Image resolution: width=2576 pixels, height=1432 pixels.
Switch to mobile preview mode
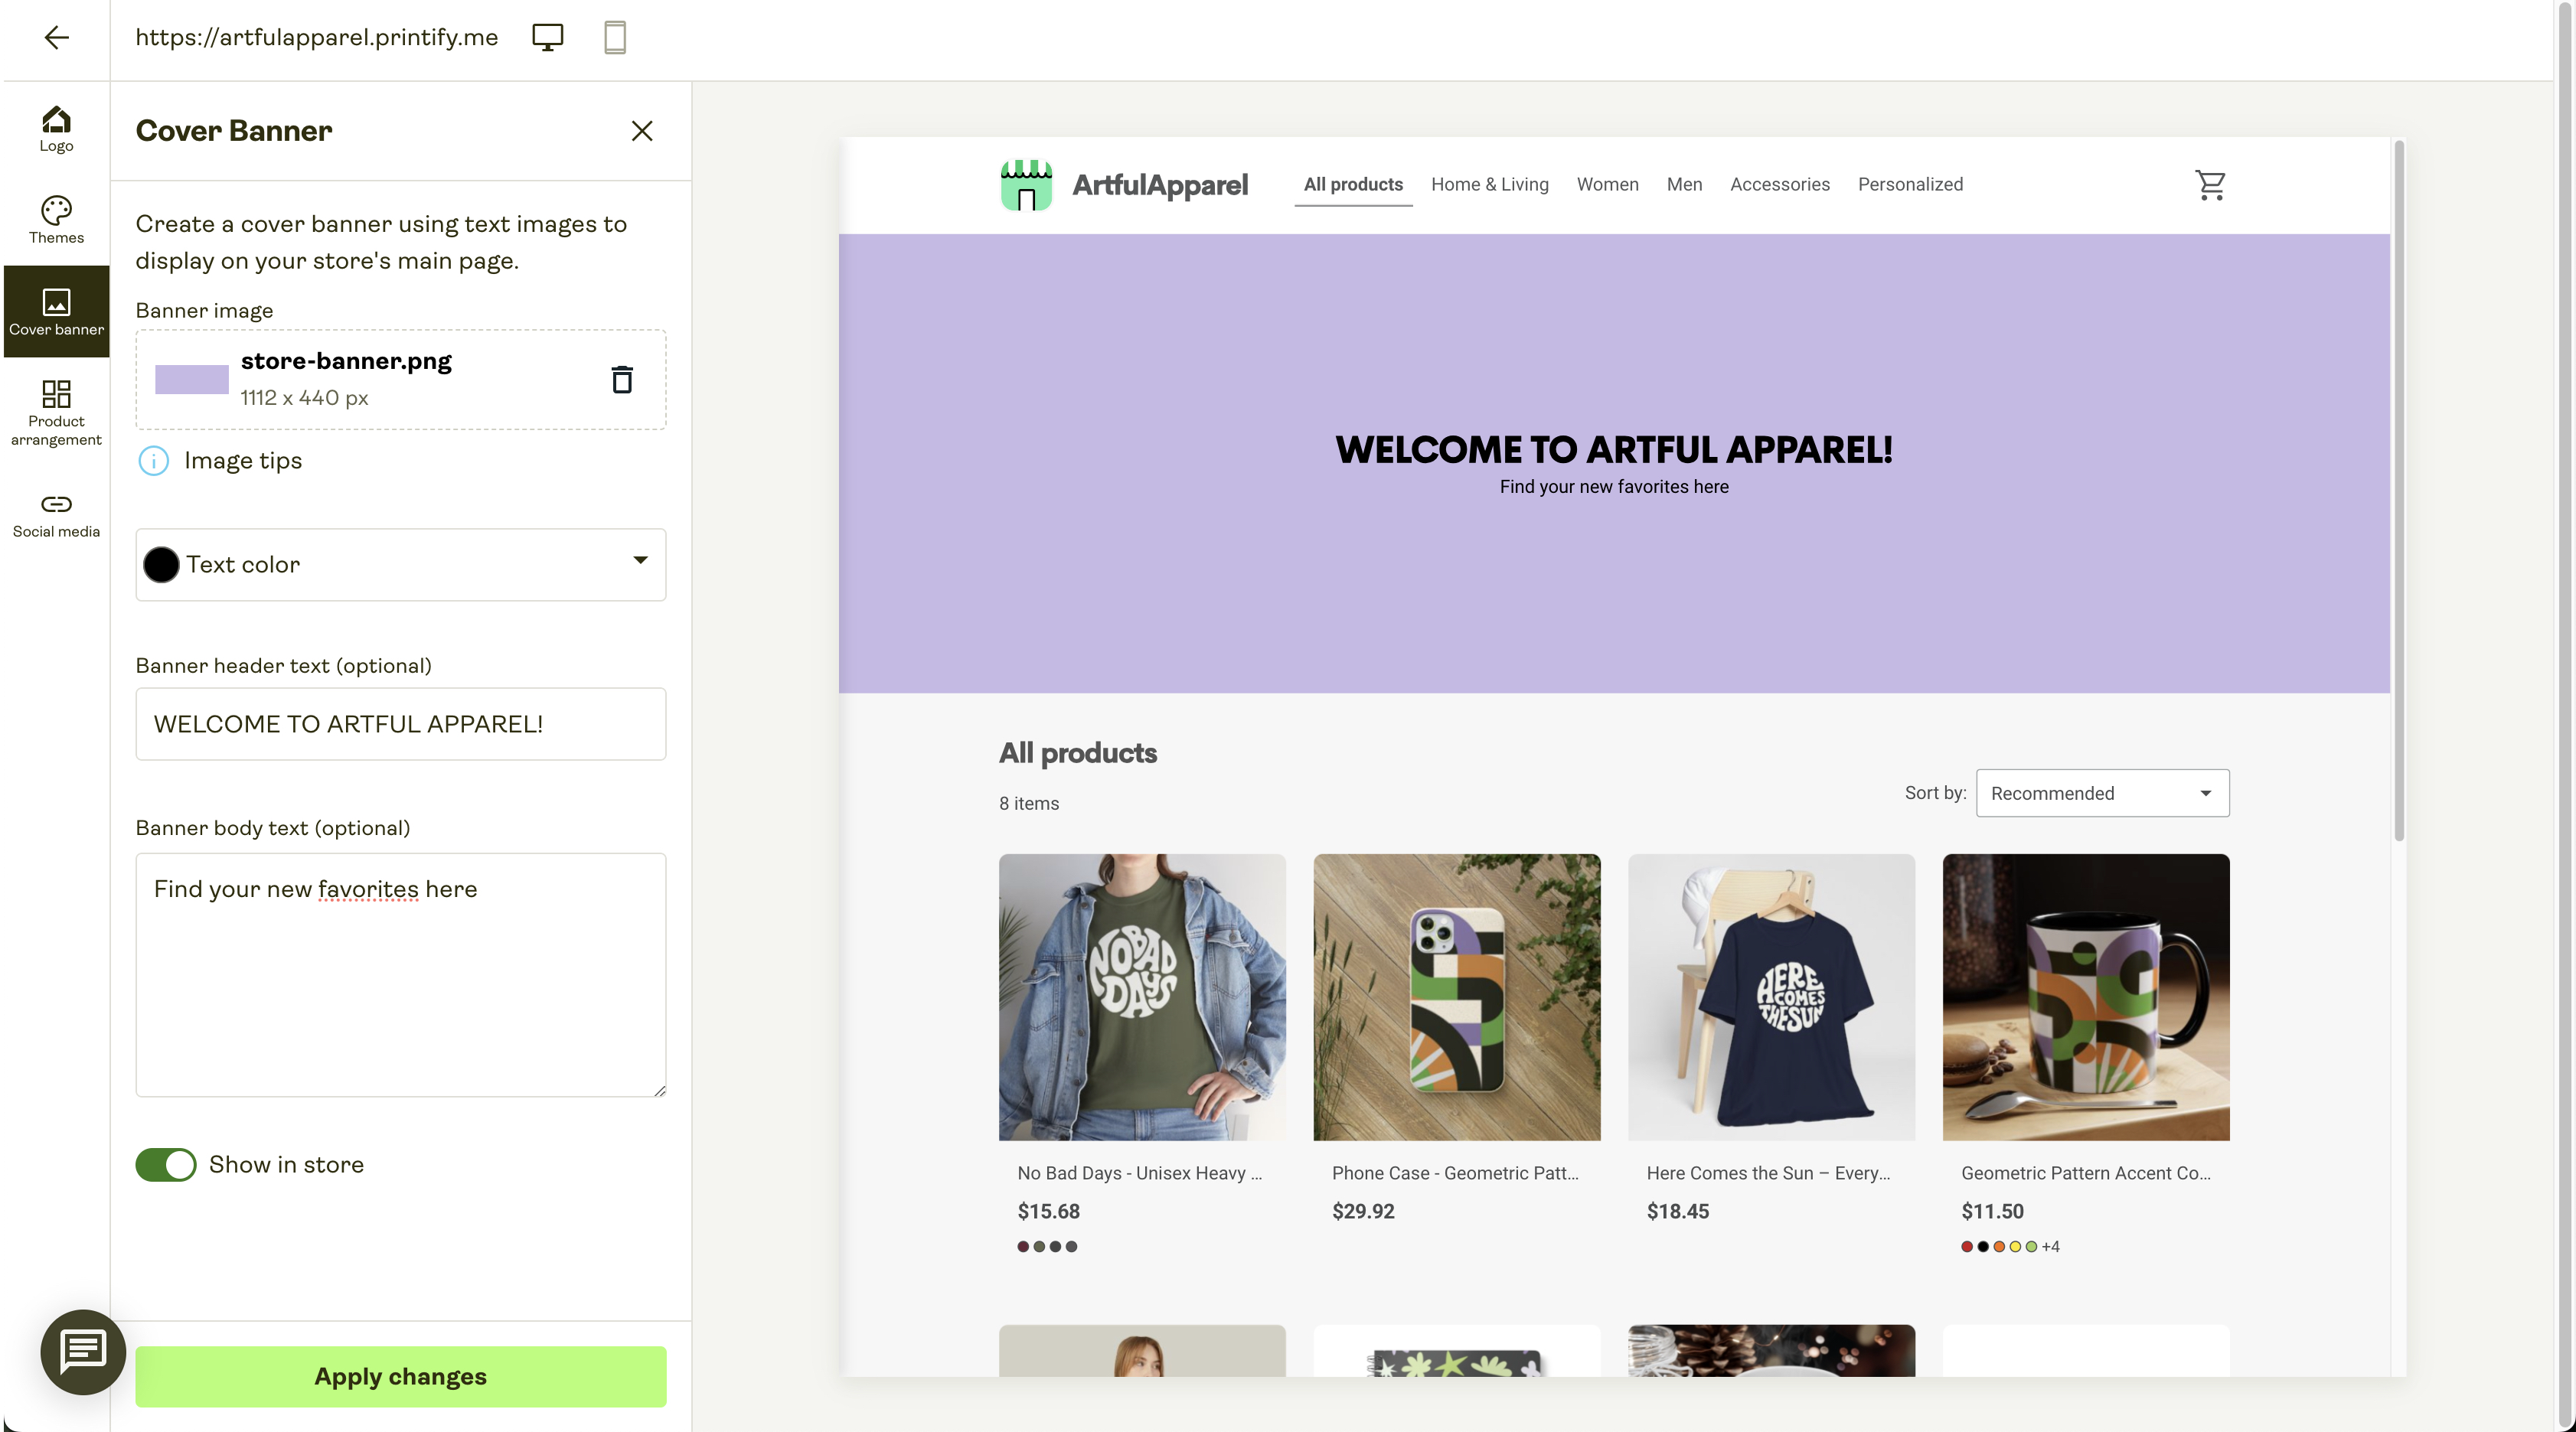click(614, 37)
